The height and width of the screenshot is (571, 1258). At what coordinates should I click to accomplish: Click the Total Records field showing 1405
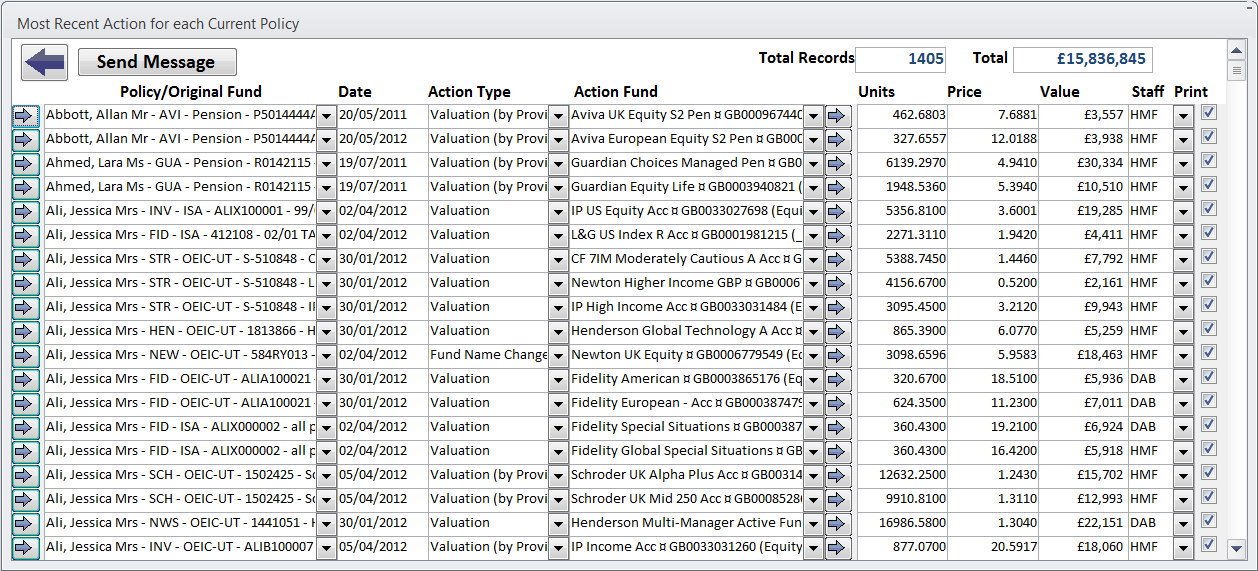coord(900,59)
